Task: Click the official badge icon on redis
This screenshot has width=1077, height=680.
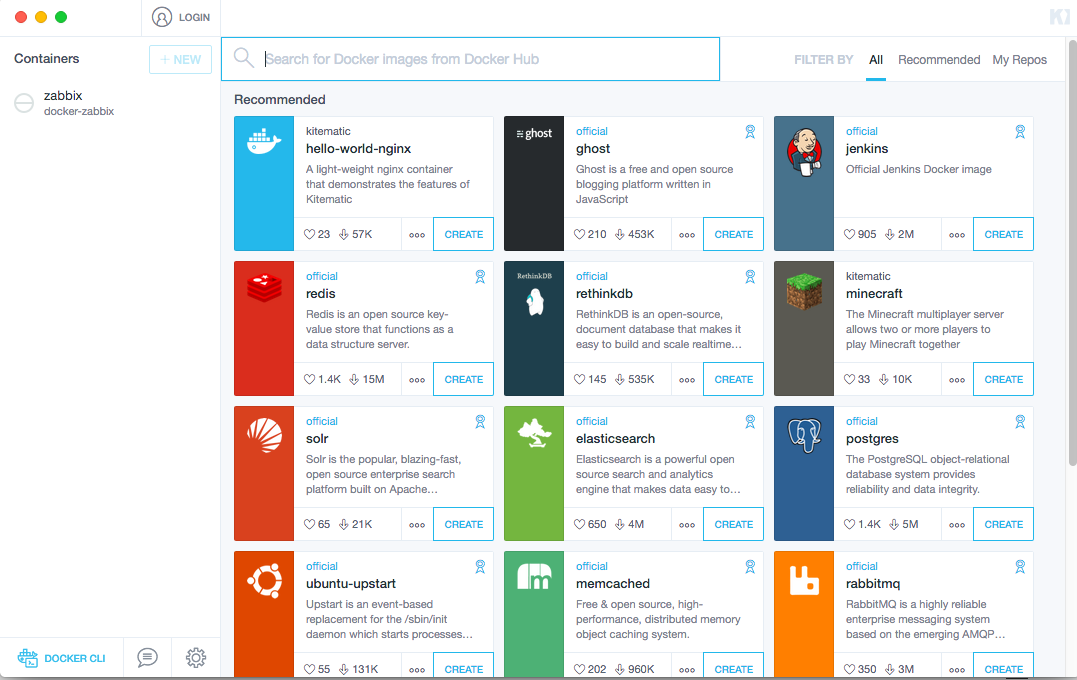Action: pos(480,276)
